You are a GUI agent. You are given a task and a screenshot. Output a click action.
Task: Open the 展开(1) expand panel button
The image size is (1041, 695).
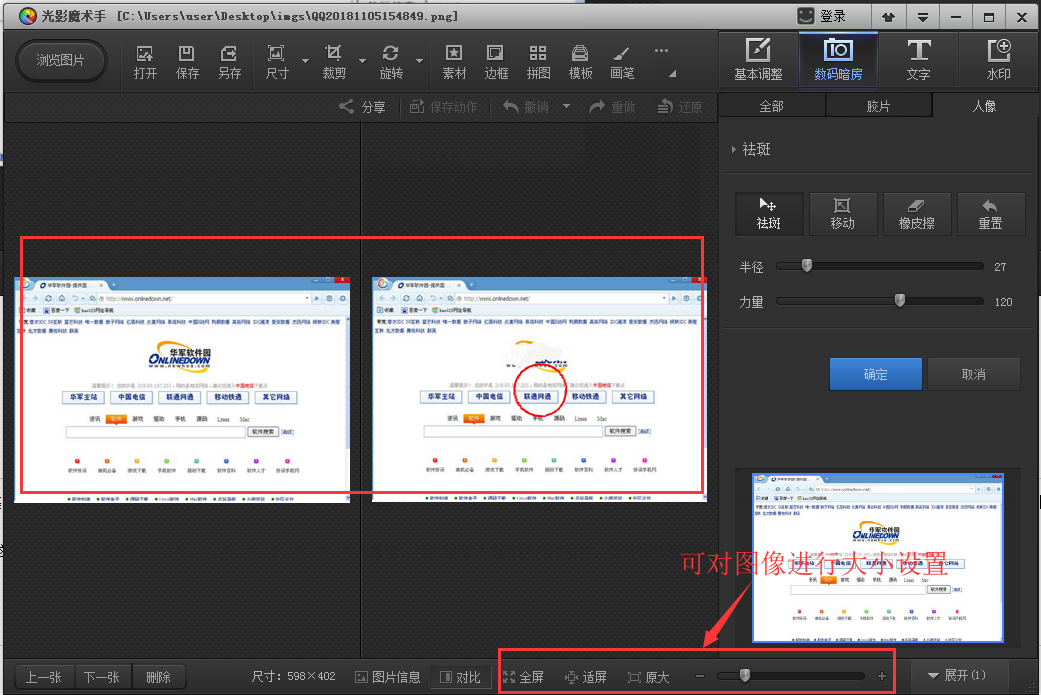957,676
